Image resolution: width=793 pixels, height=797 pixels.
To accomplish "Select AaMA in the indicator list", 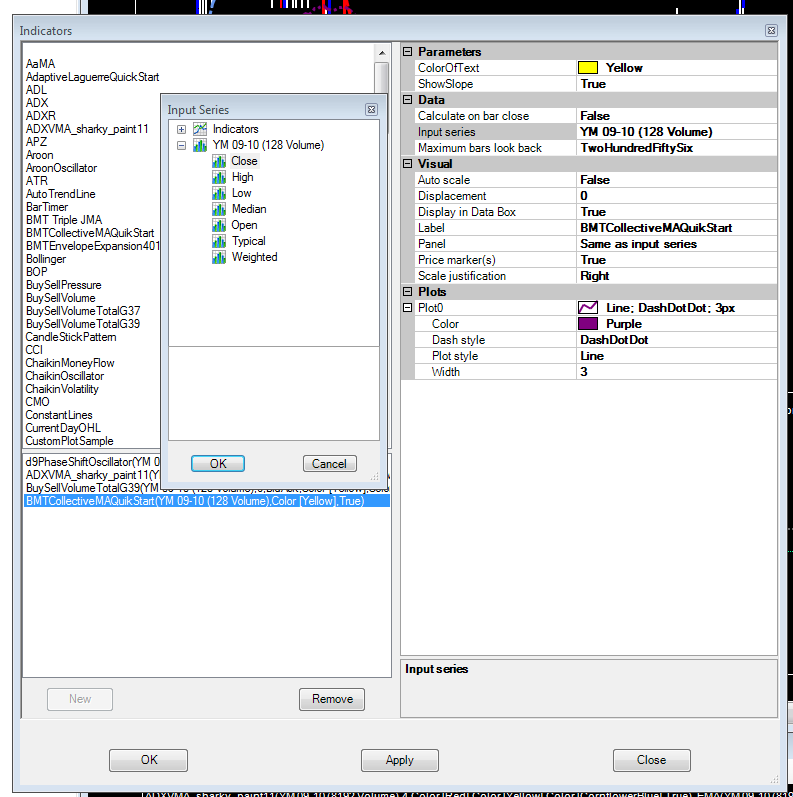I will click(x=41, y=64).
